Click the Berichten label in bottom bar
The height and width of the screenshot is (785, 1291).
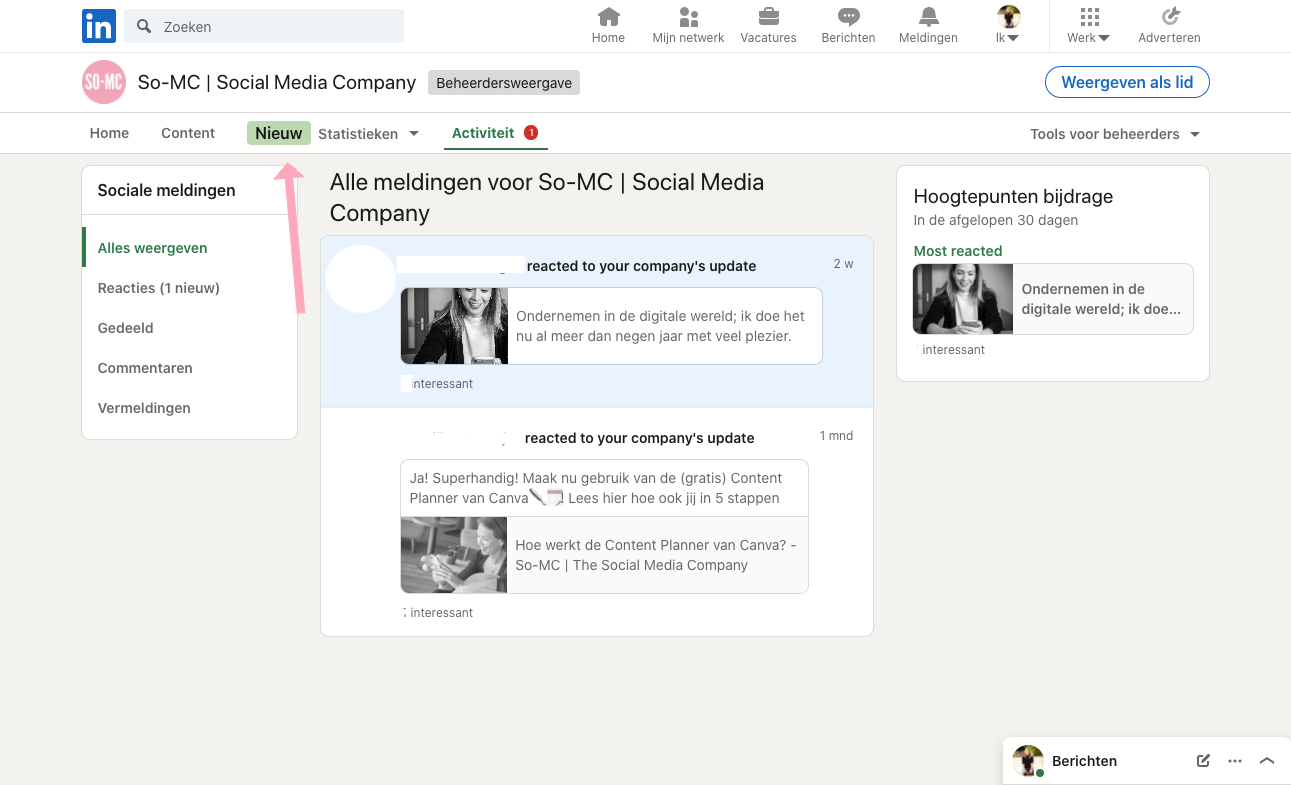1084,761
